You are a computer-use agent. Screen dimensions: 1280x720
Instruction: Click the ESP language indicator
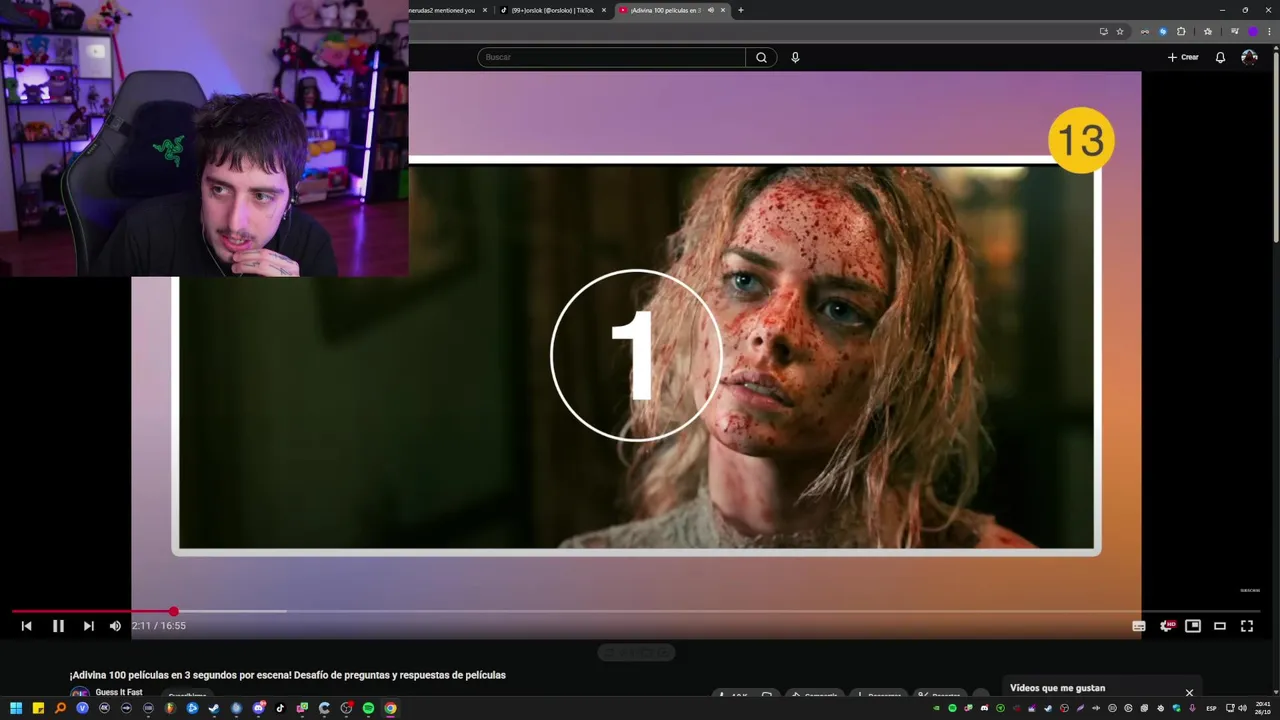click(x=1211, y=708)
